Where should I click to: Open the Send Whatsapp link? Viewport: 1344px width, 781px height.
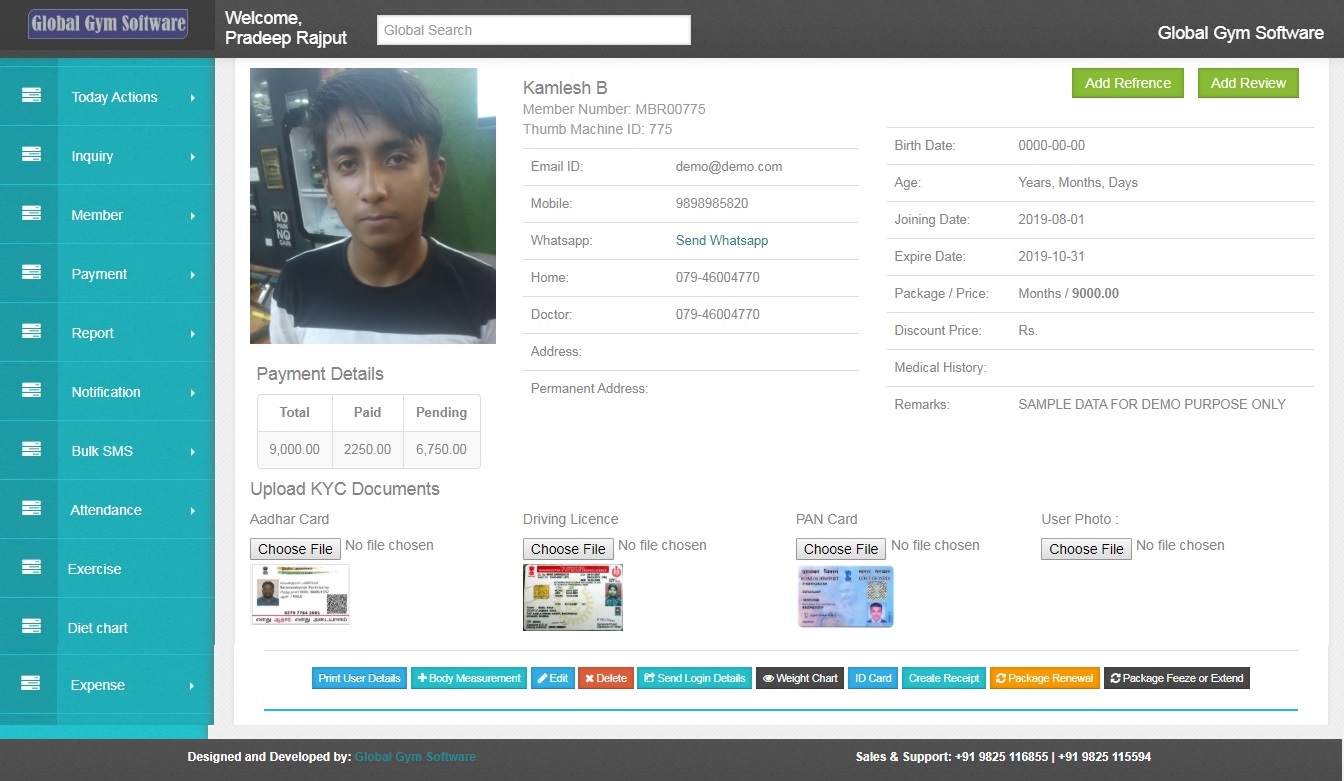point(722,240)
